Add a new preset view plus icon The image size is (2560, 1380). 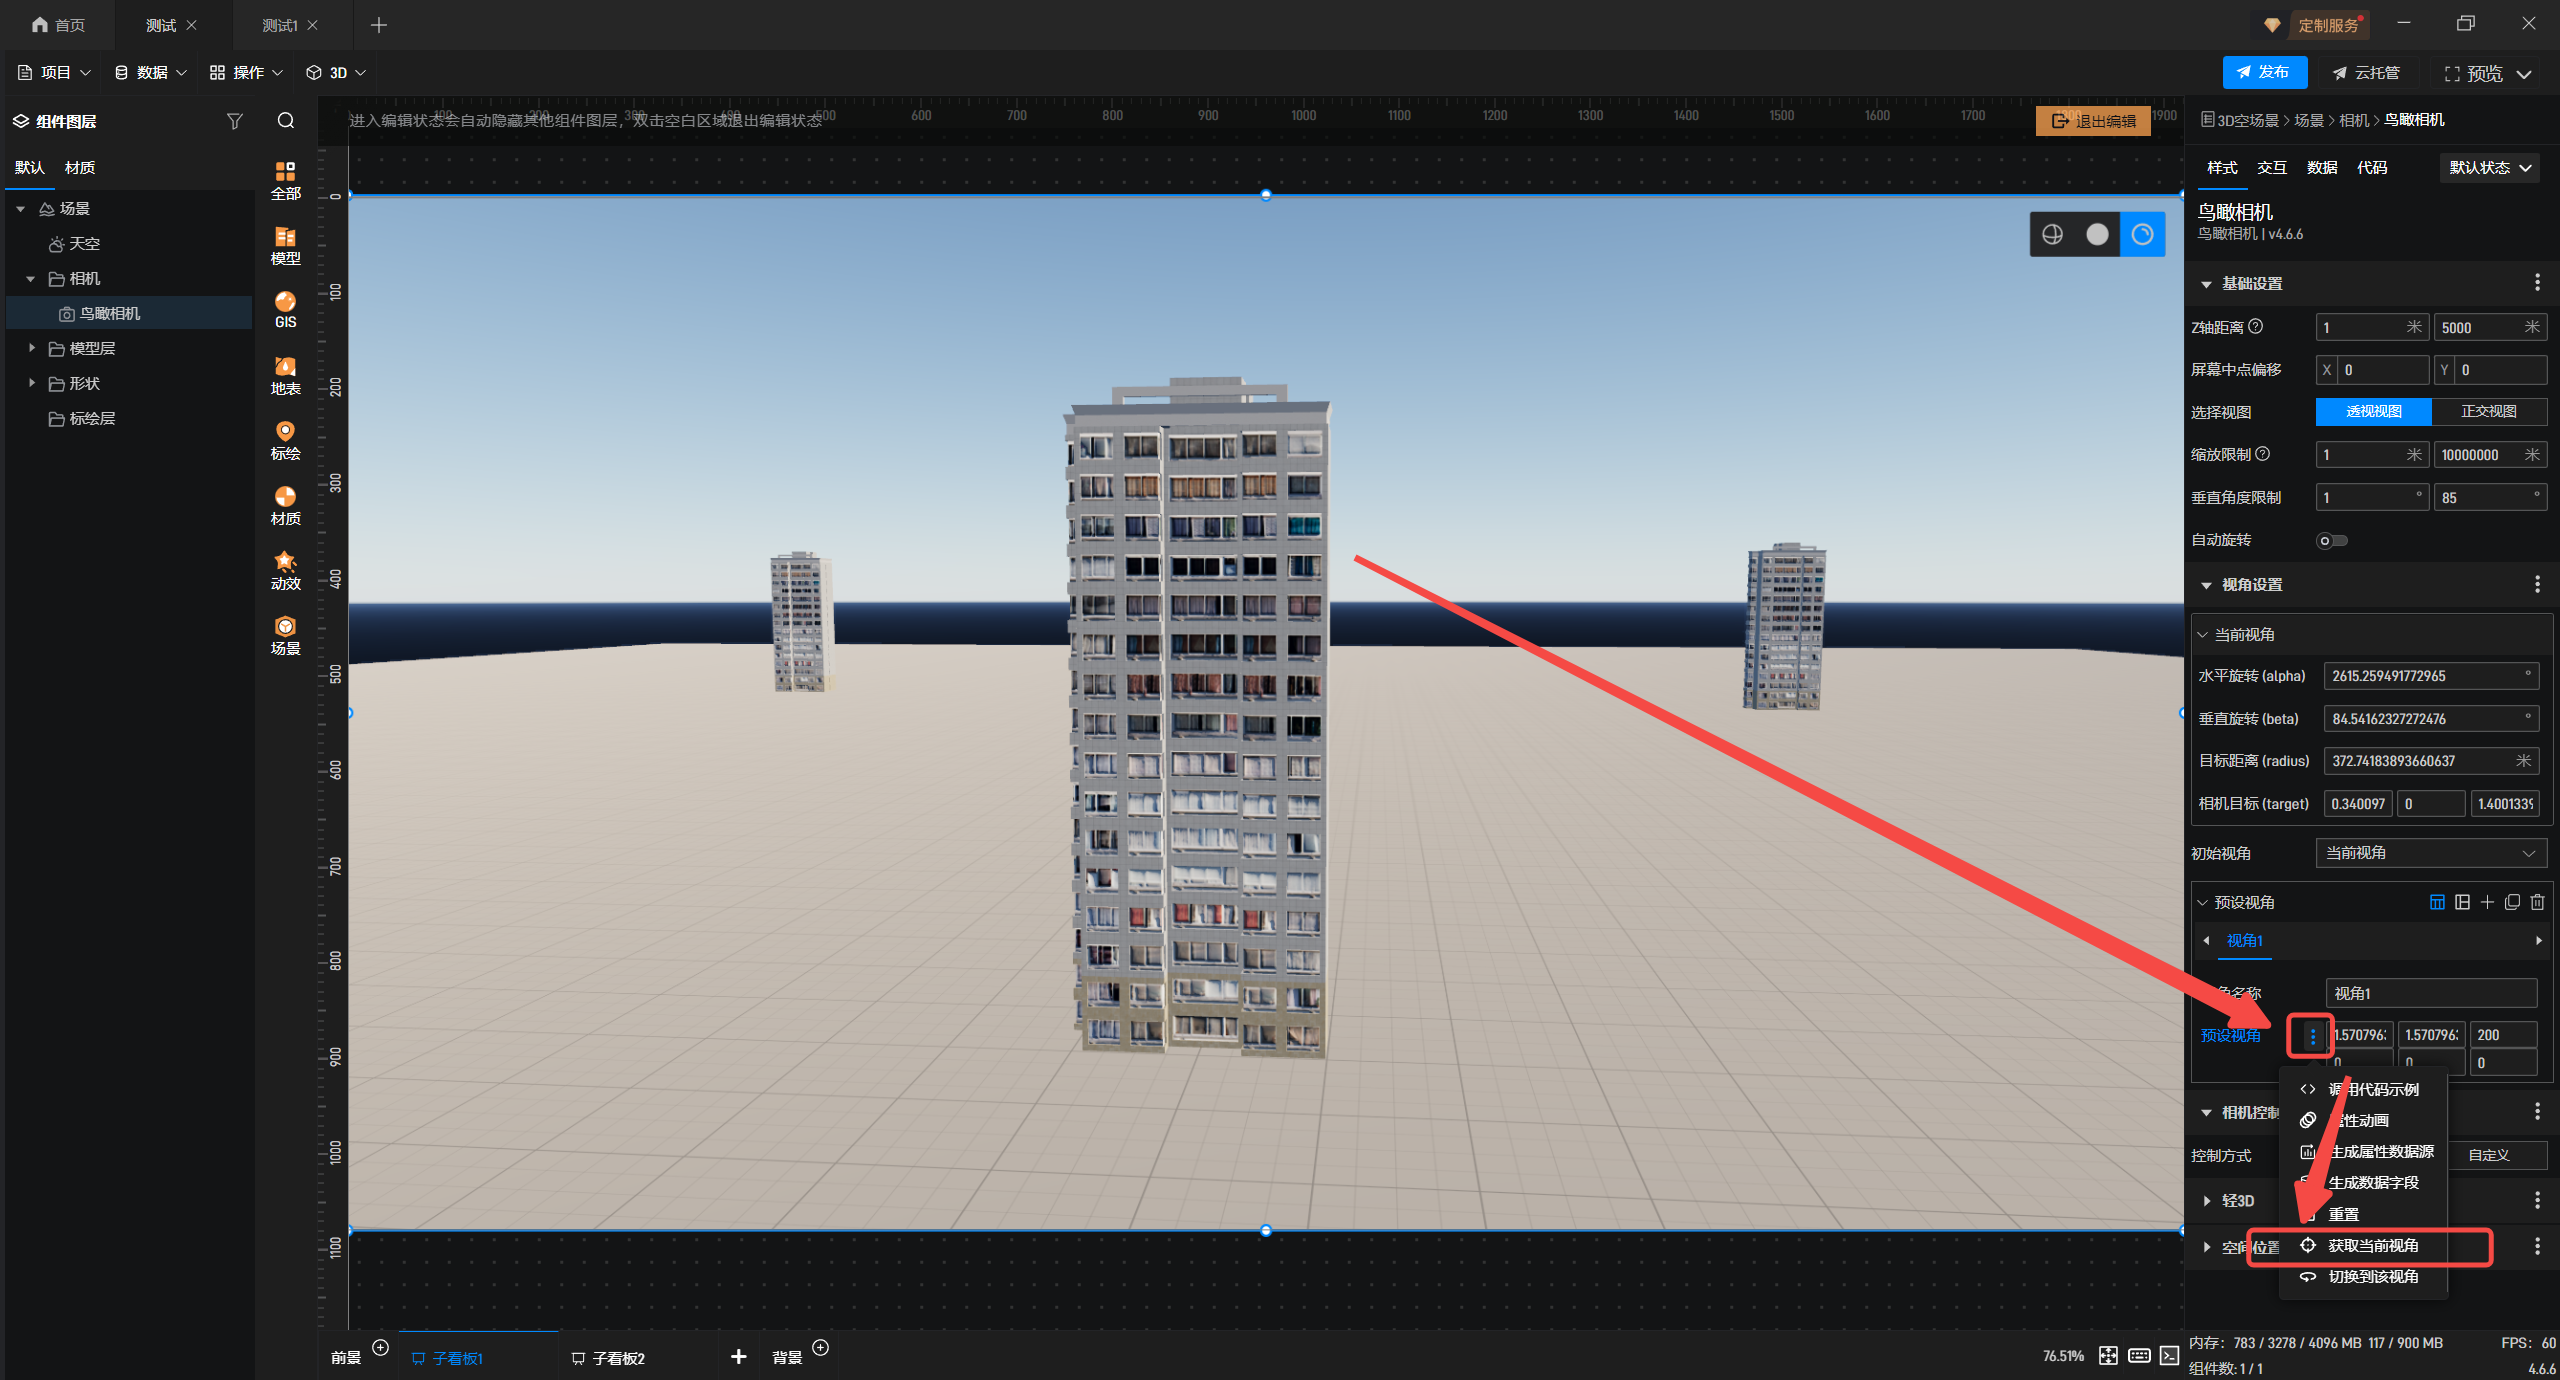2487,902
